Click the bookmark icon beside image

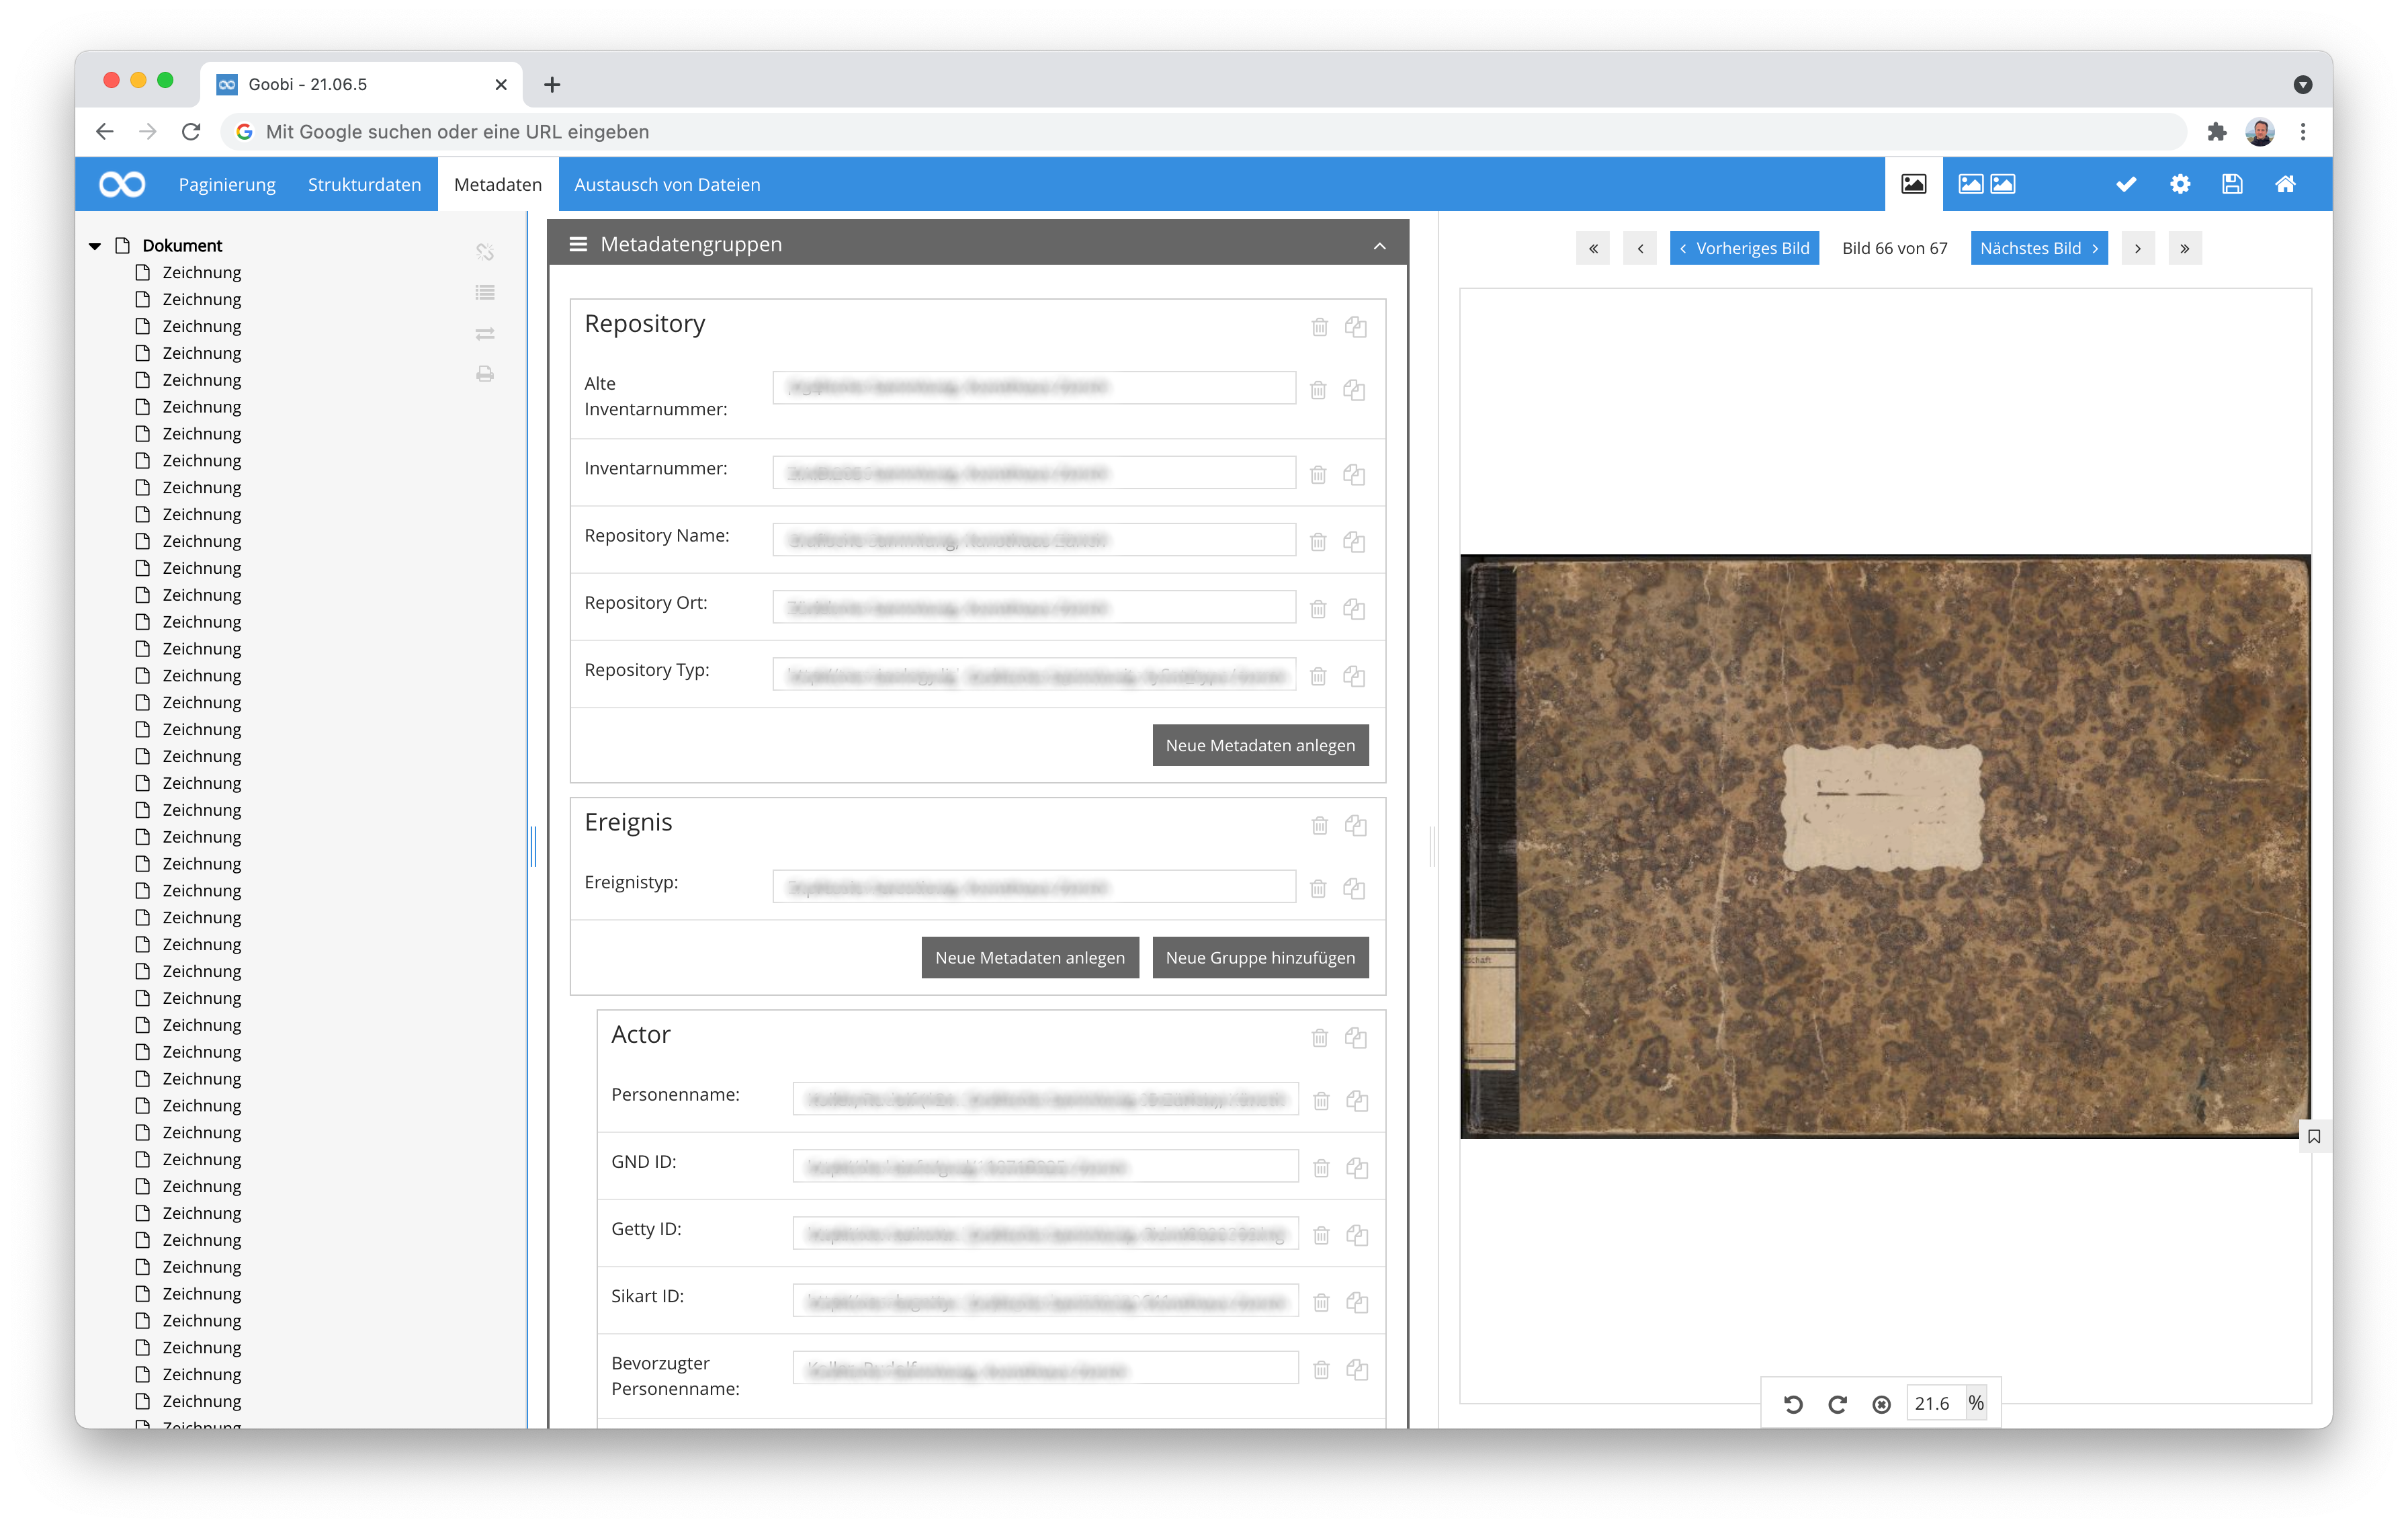coord(2314,1136)
